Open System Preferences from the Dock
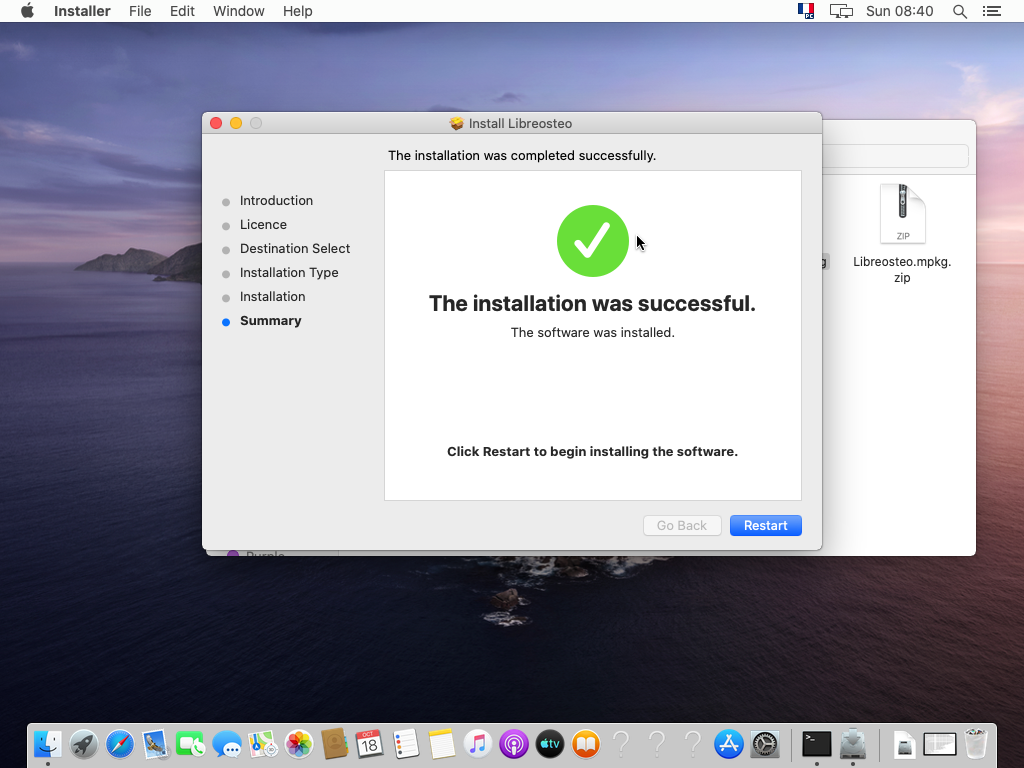Image resolution: width=1024 pixels, height=768 pixels. (764, 744)
